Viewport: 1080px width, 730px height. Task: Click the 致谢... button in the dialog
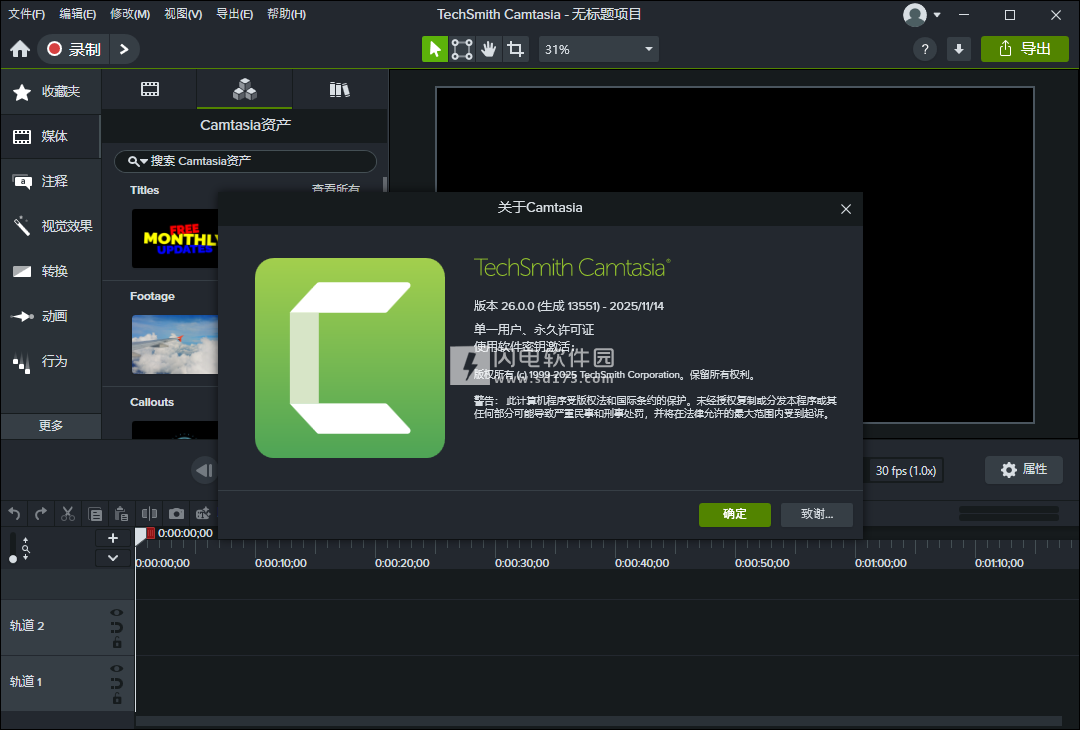pos(817,514)
